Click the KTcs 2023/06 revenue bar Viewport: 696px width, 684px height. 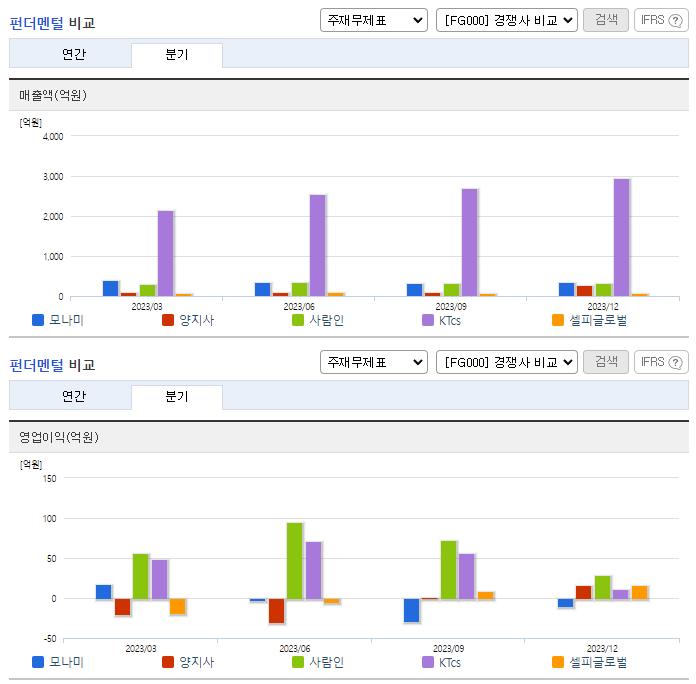(x=318, y=245)
